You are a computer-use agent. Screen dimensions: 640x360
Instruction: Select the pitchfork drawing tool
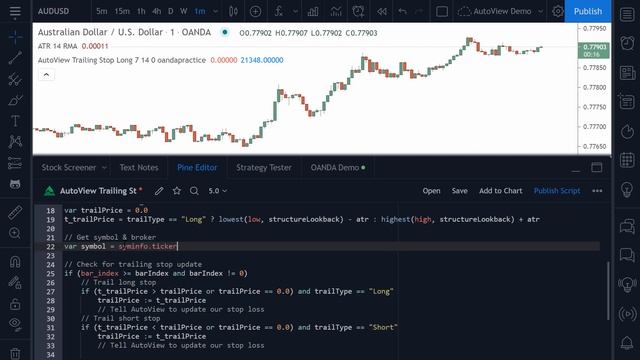point(15,79)
